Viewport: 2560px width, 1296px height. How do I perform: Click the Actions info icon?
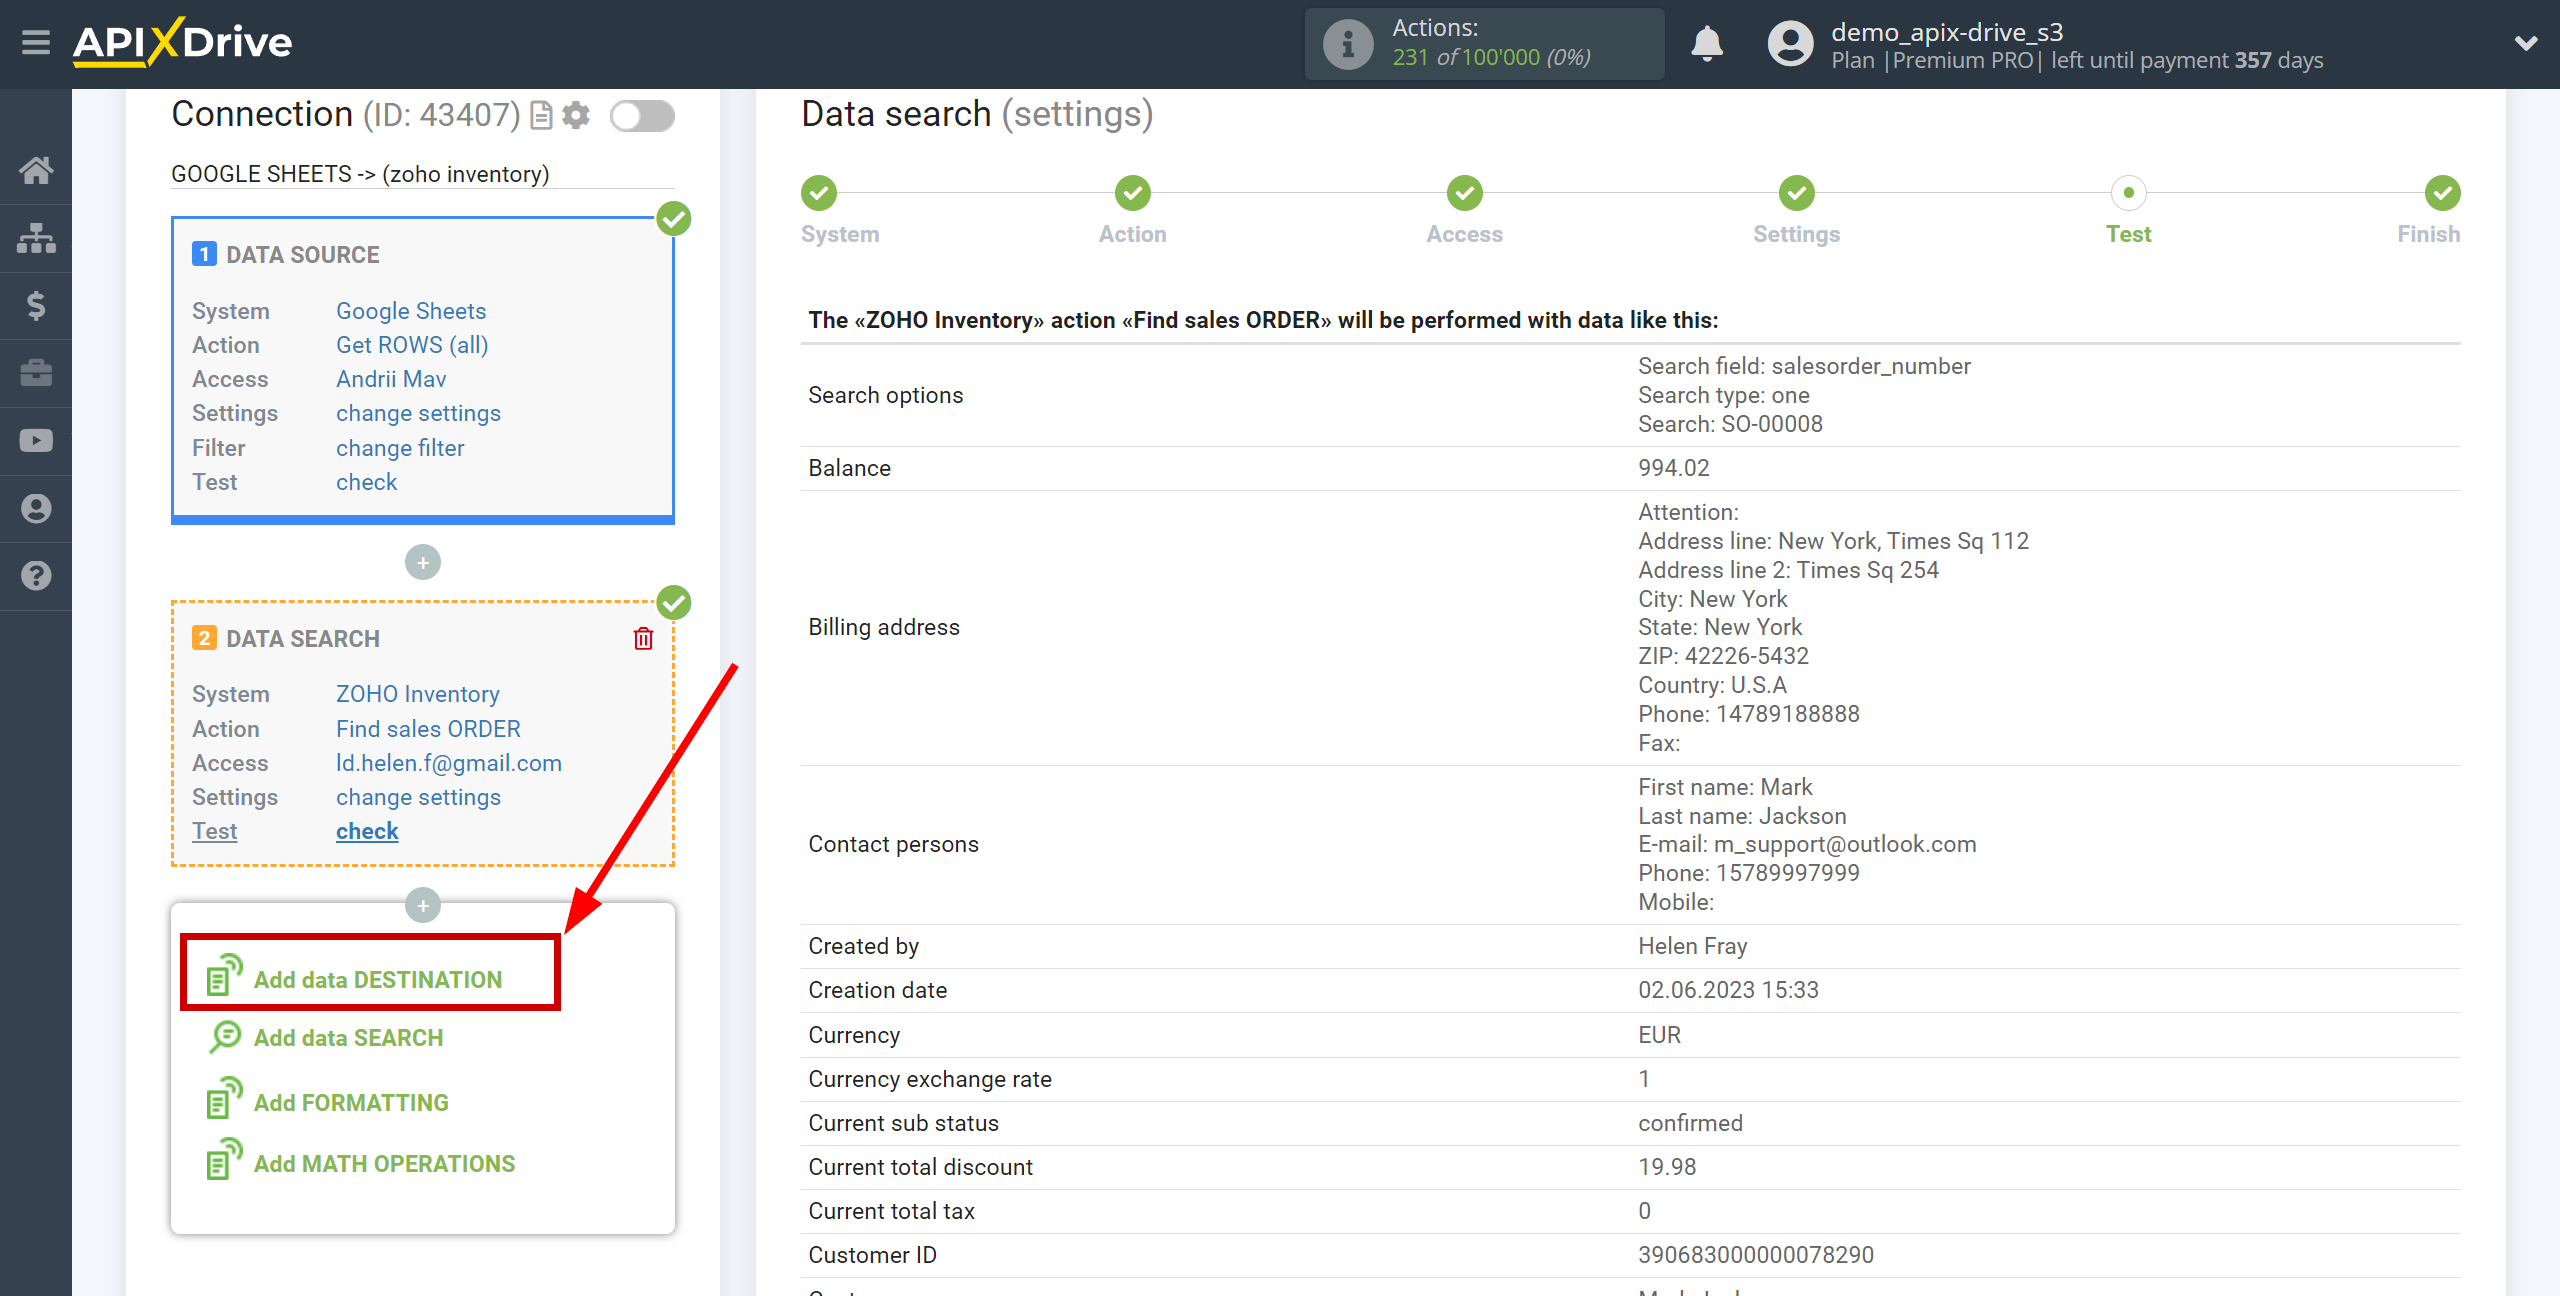coord(1348,44)
